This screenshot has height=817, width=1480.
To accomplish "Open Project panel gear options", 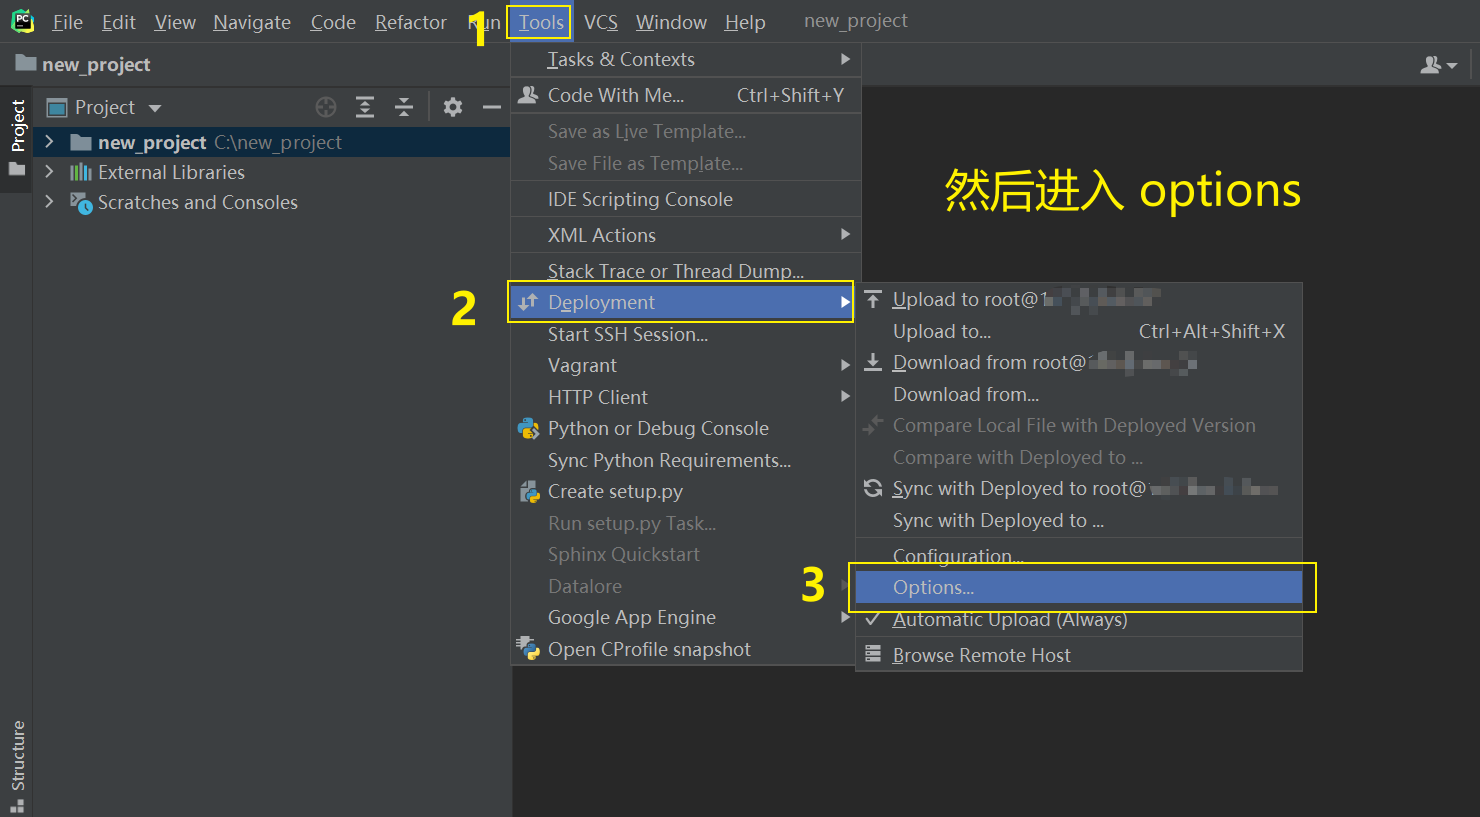I will (453, 107).
